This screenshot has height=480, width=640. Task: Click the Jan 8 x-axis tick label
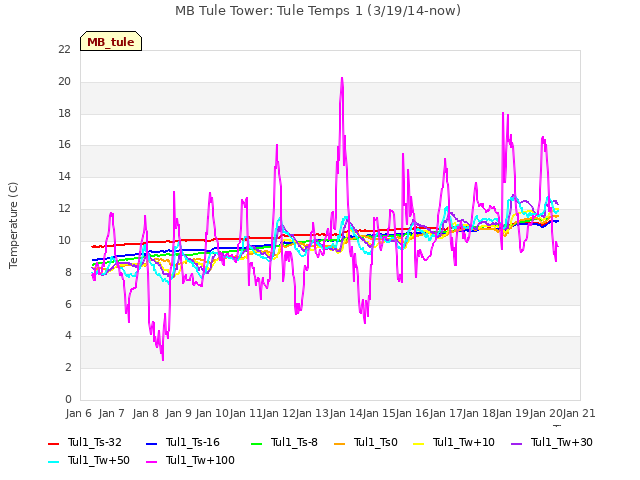click(146, 413)
